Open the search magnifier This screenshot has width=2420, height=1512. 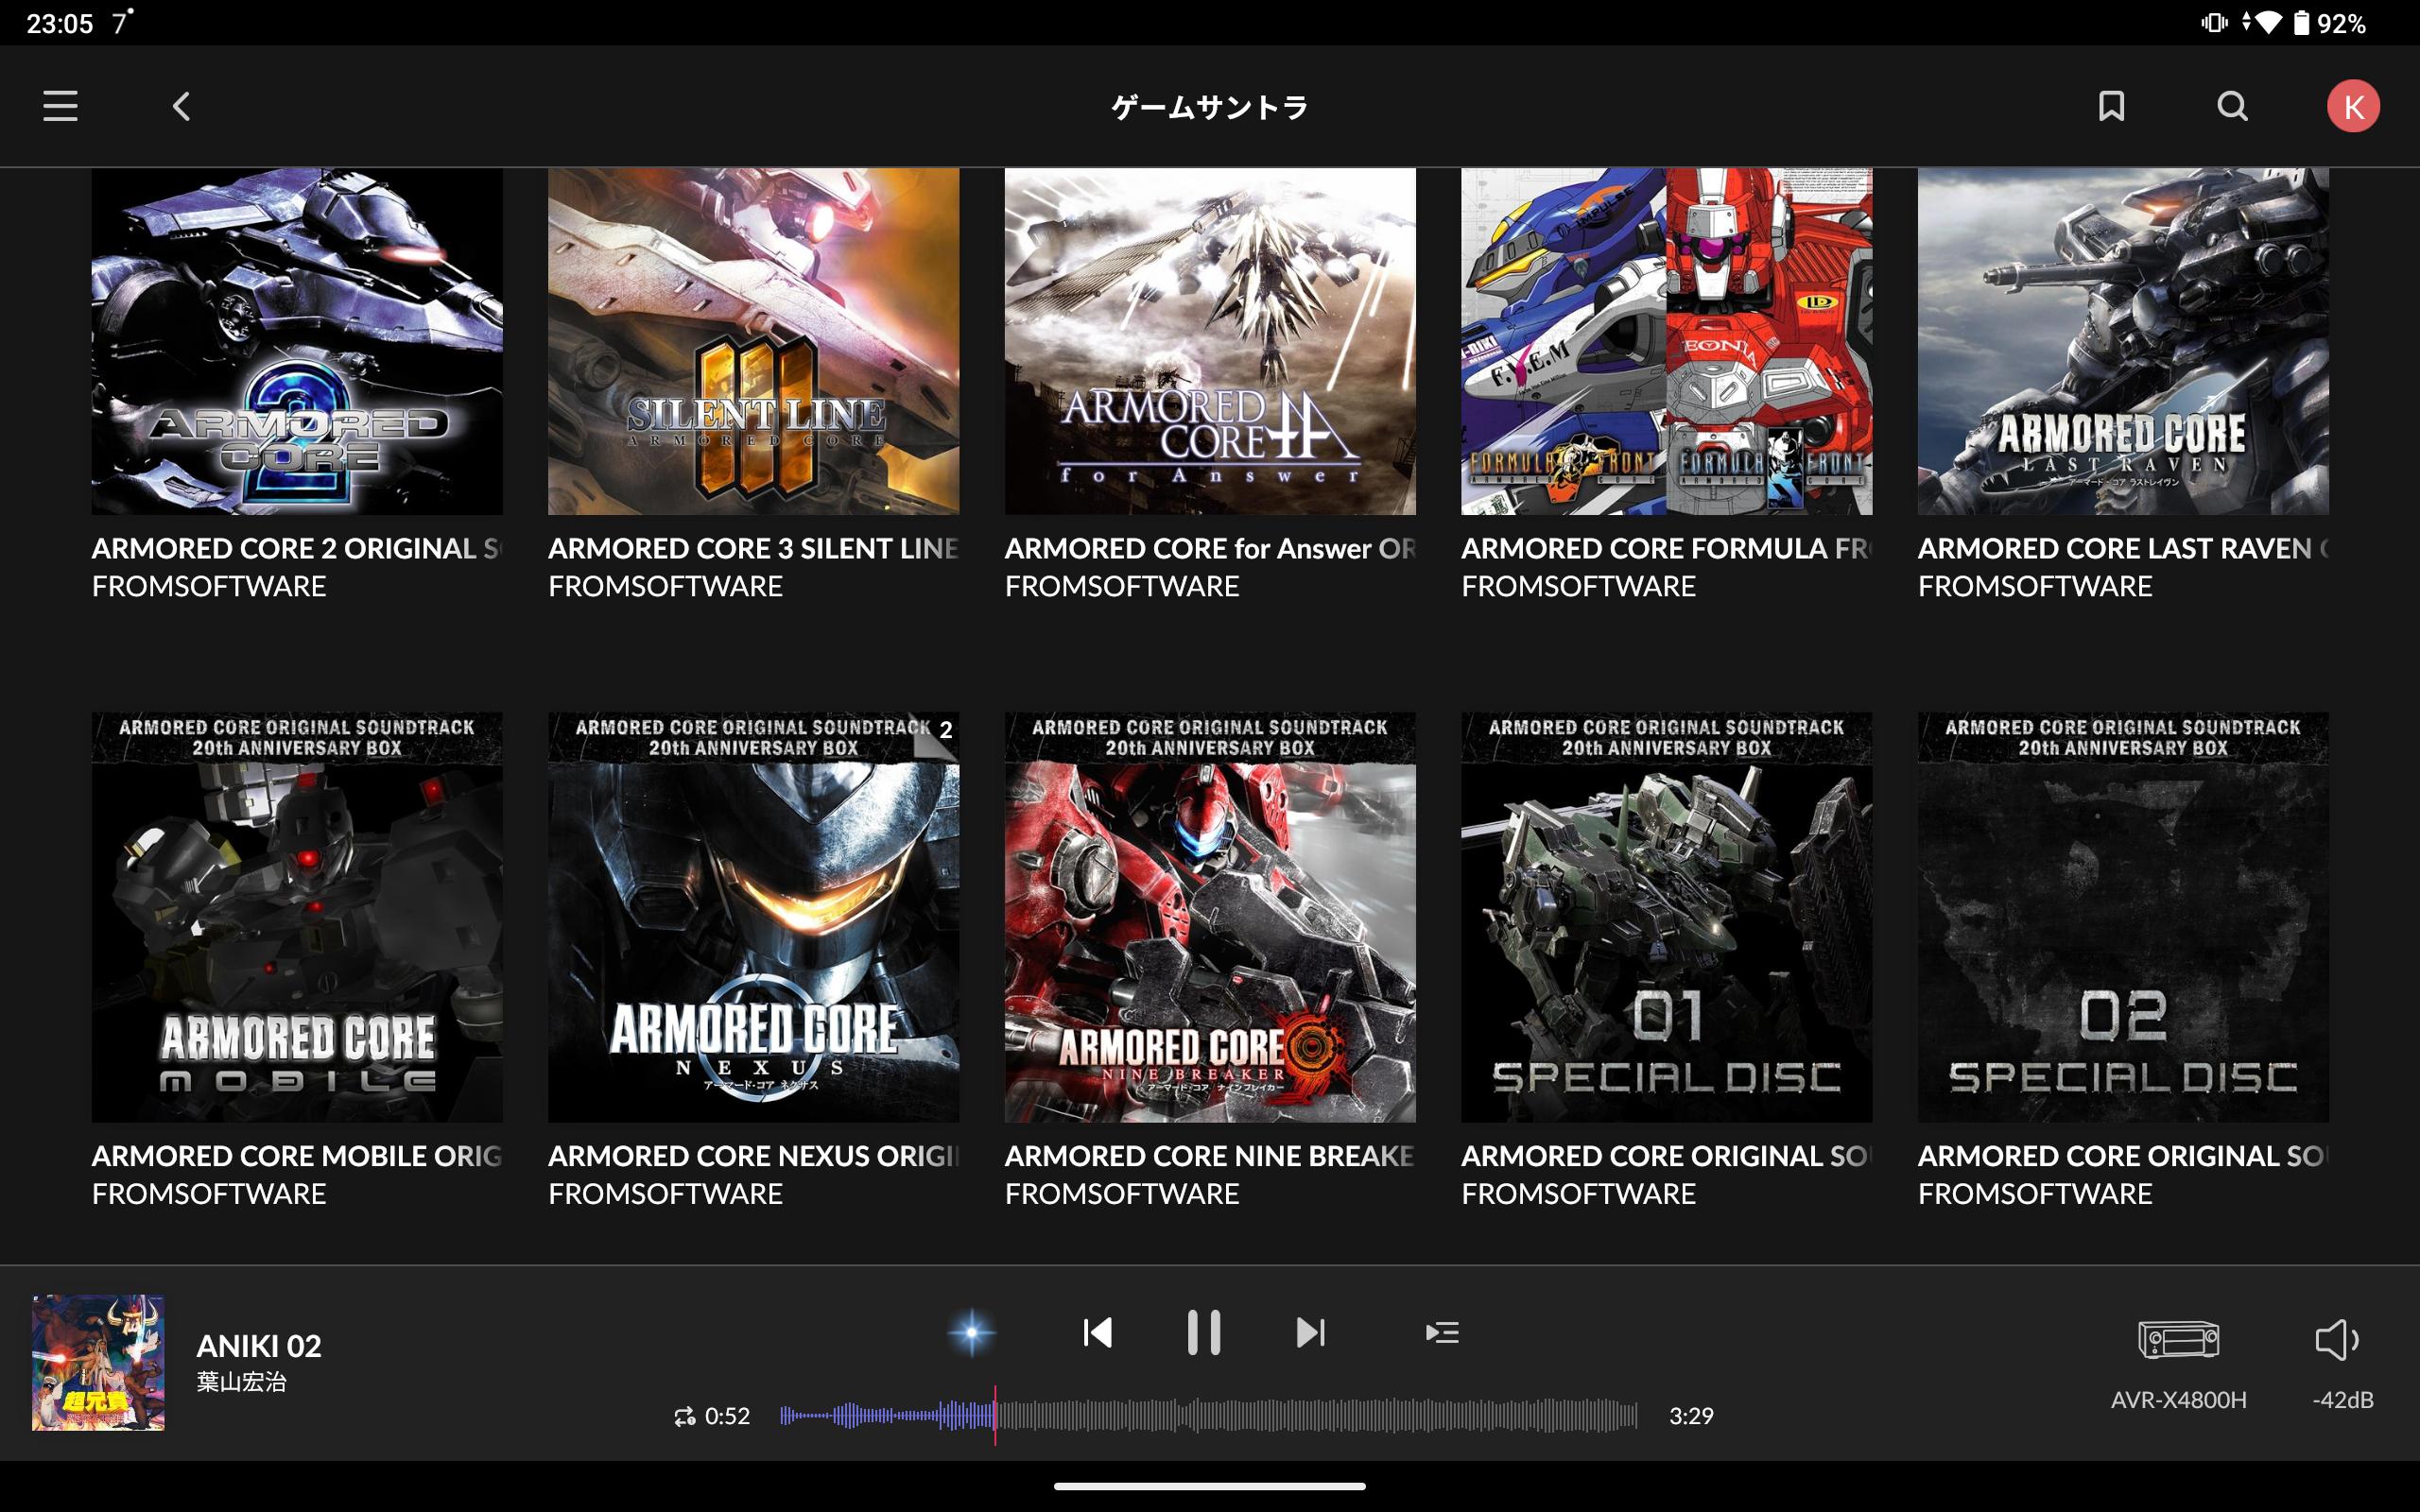[2232, 106]
